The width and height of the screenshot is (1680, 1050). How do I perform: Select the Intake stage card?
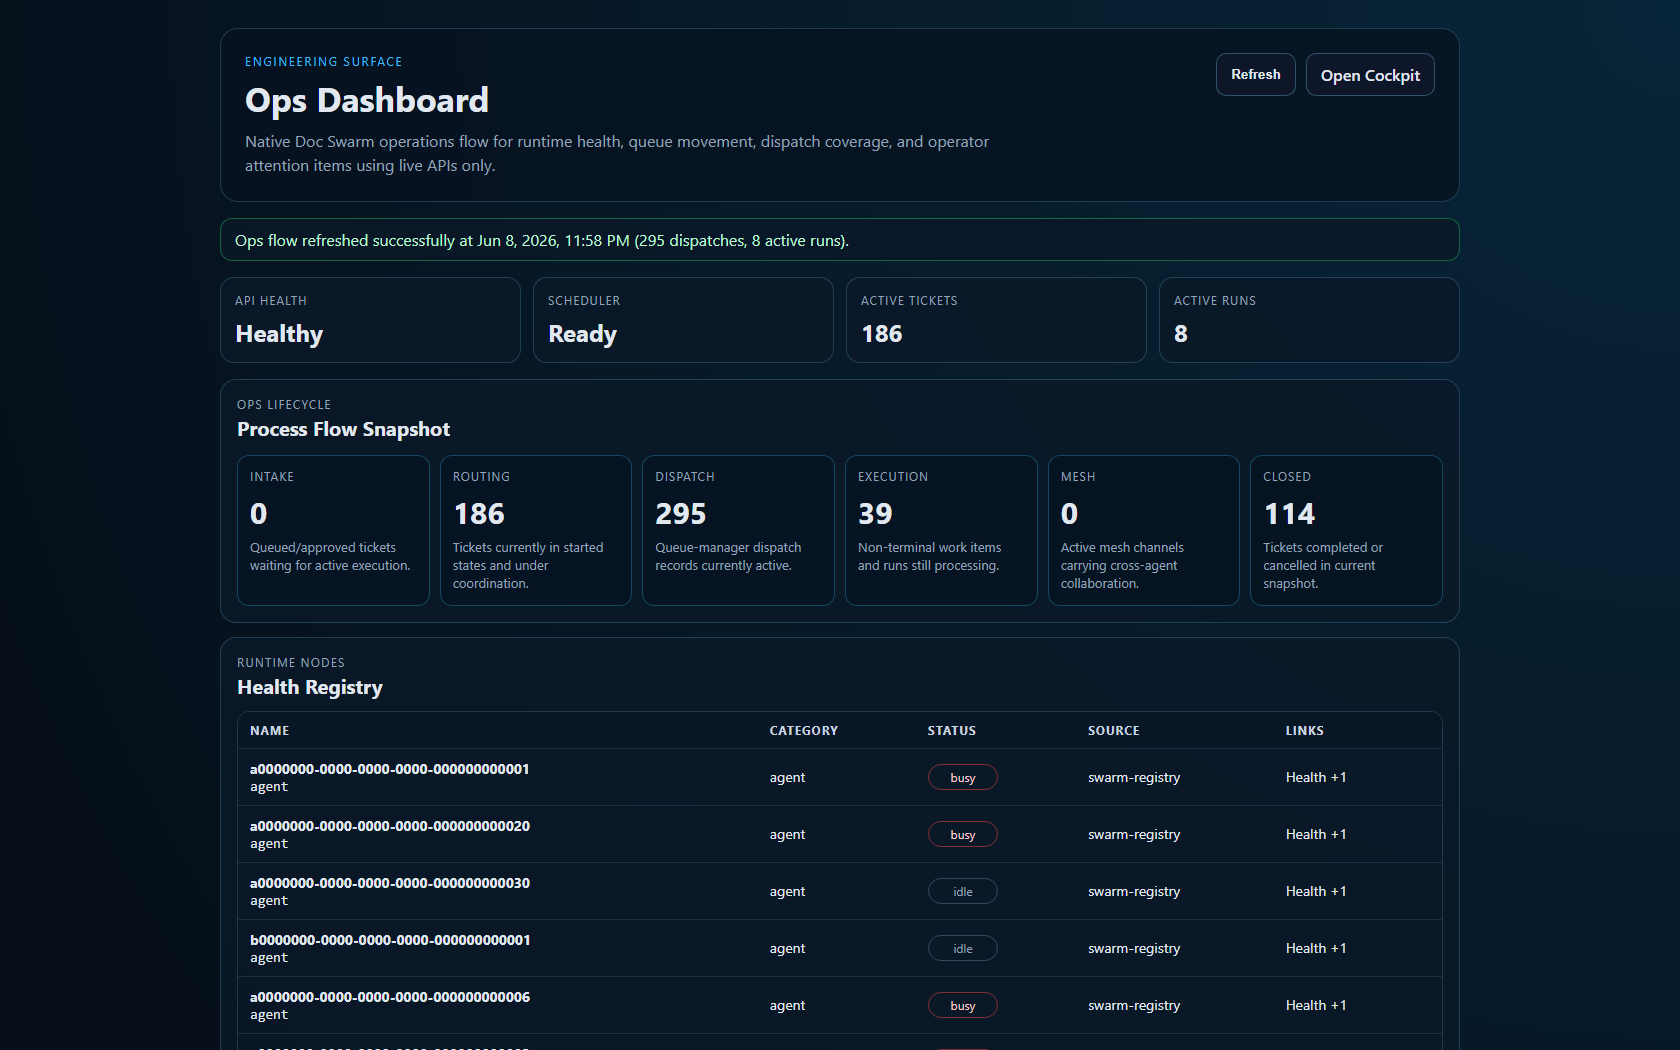tap(333, 530)
